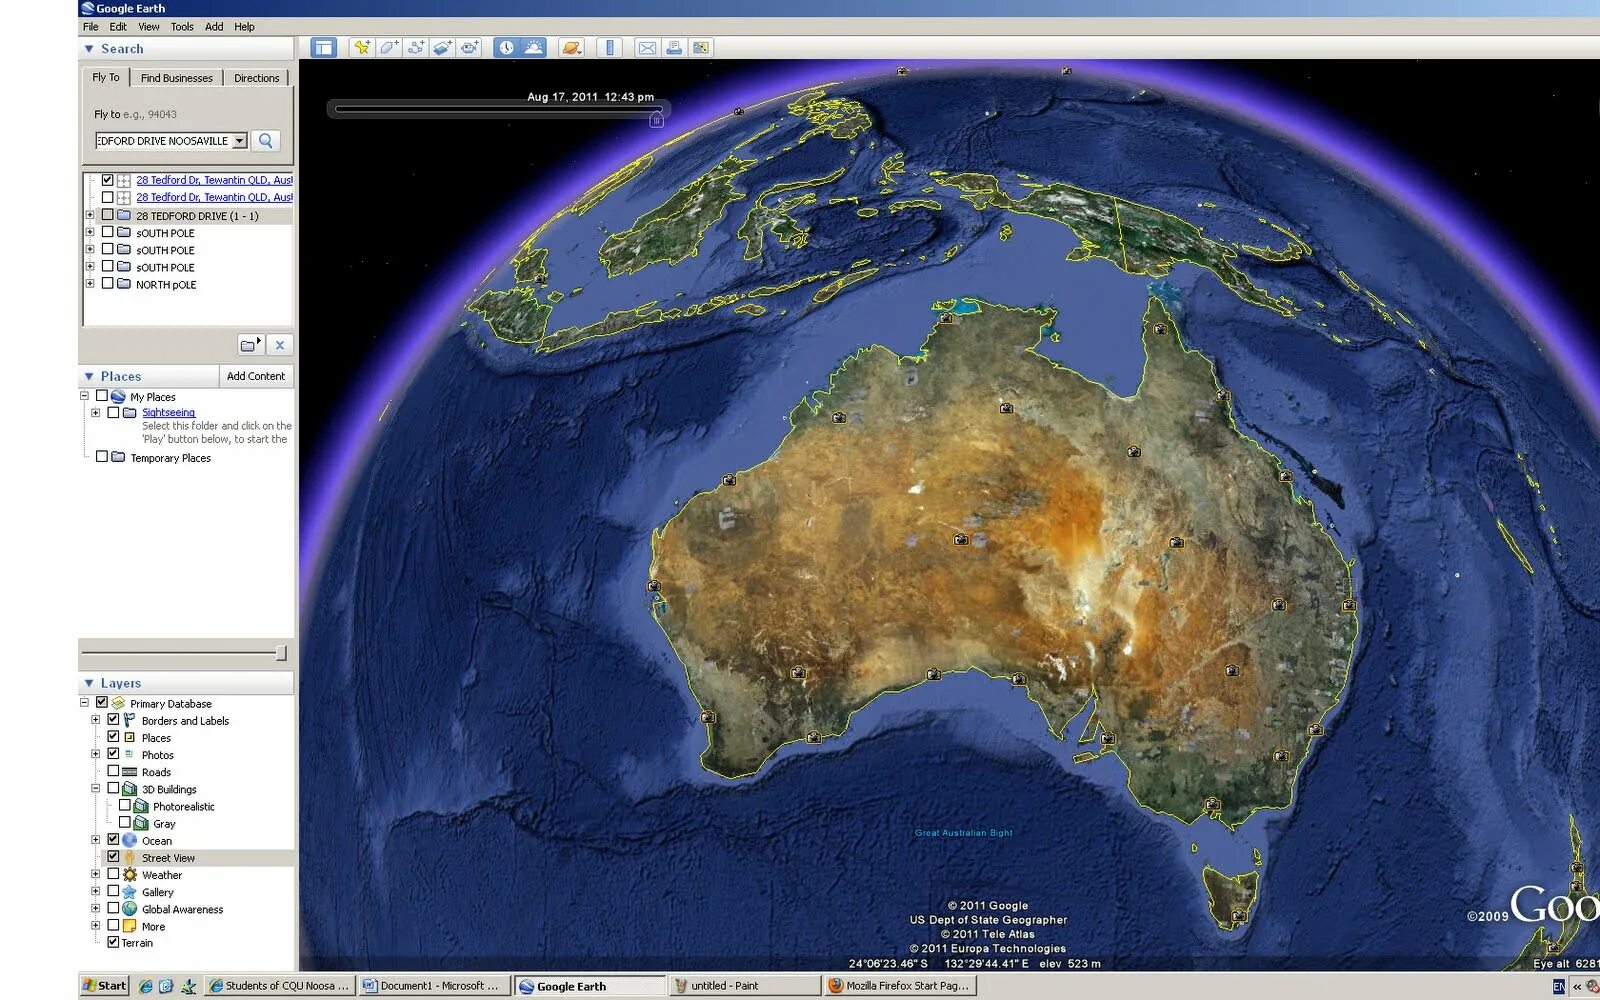Screen dimensions: 1600x1000
Task: Click the Global Awareness globe icon
Action: coord(130,909)
